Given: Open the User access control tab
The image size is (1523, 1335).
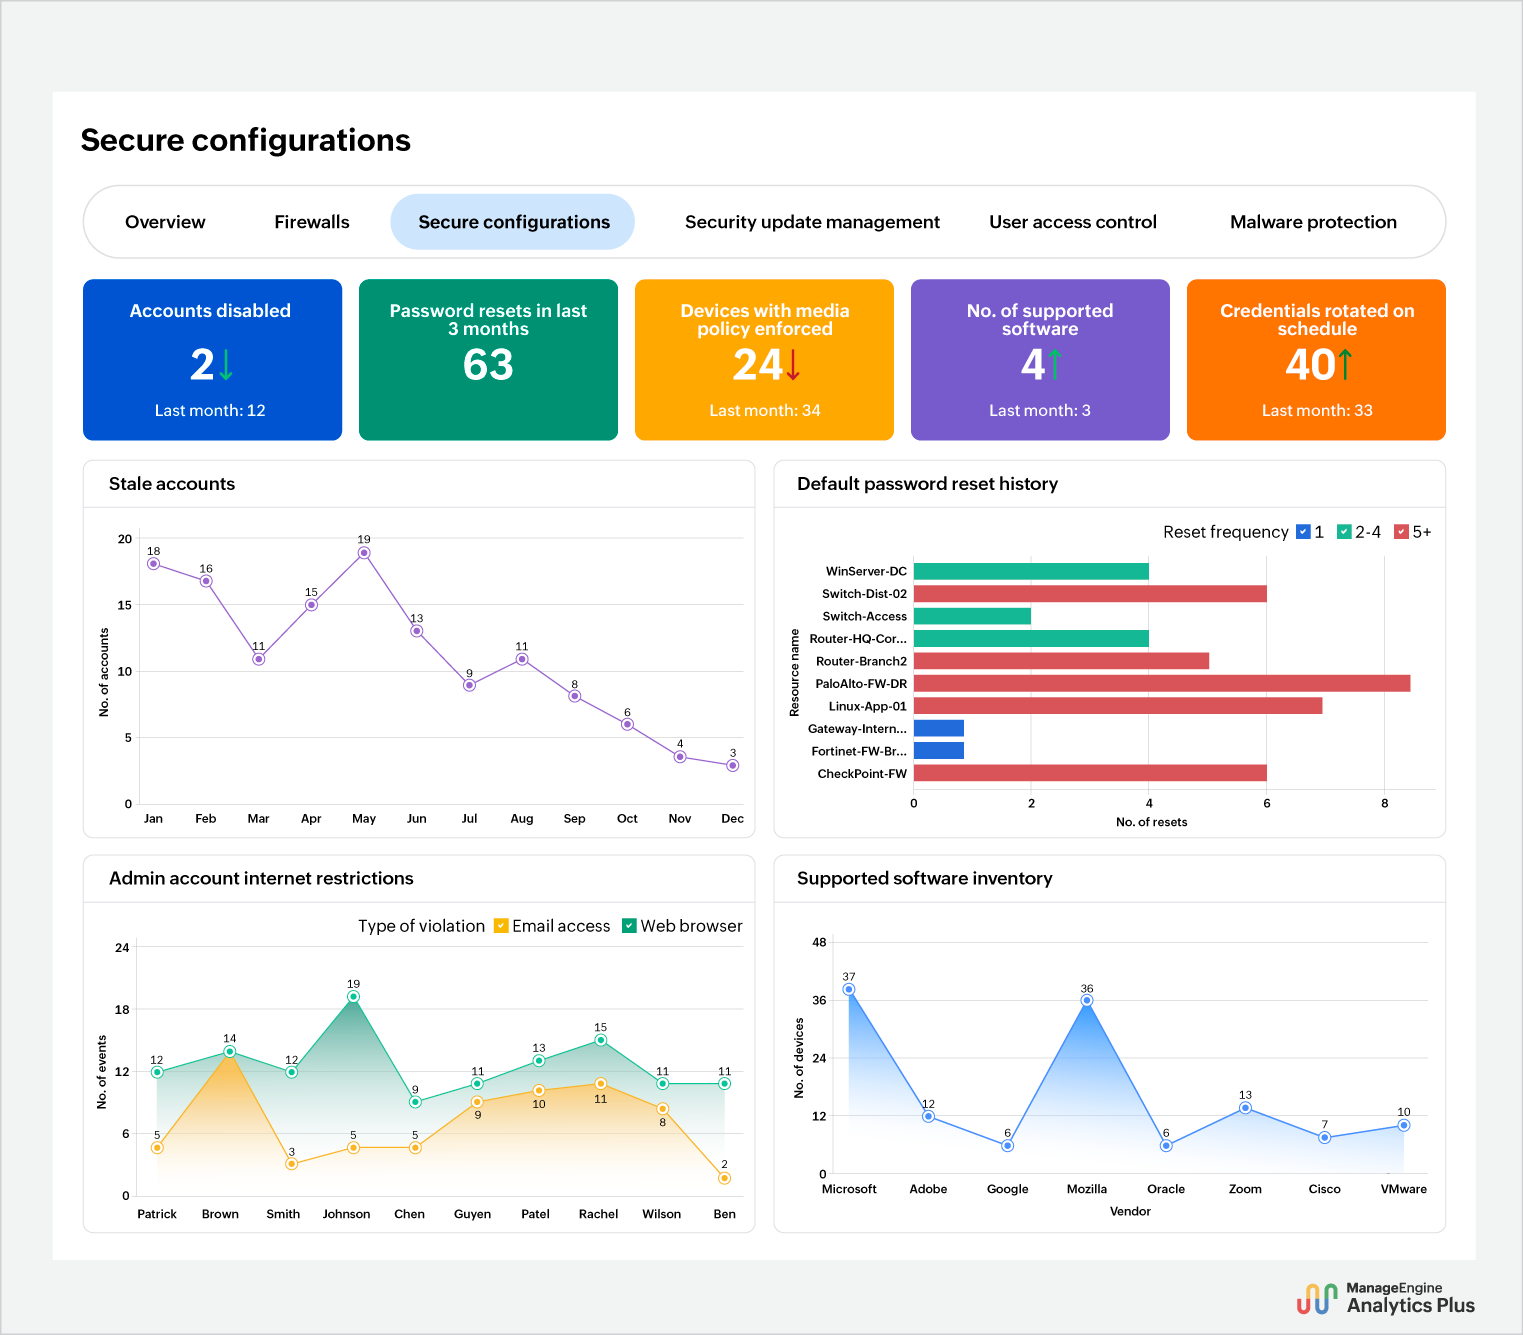Looking at the screenshot, I should coord(1073,222).
